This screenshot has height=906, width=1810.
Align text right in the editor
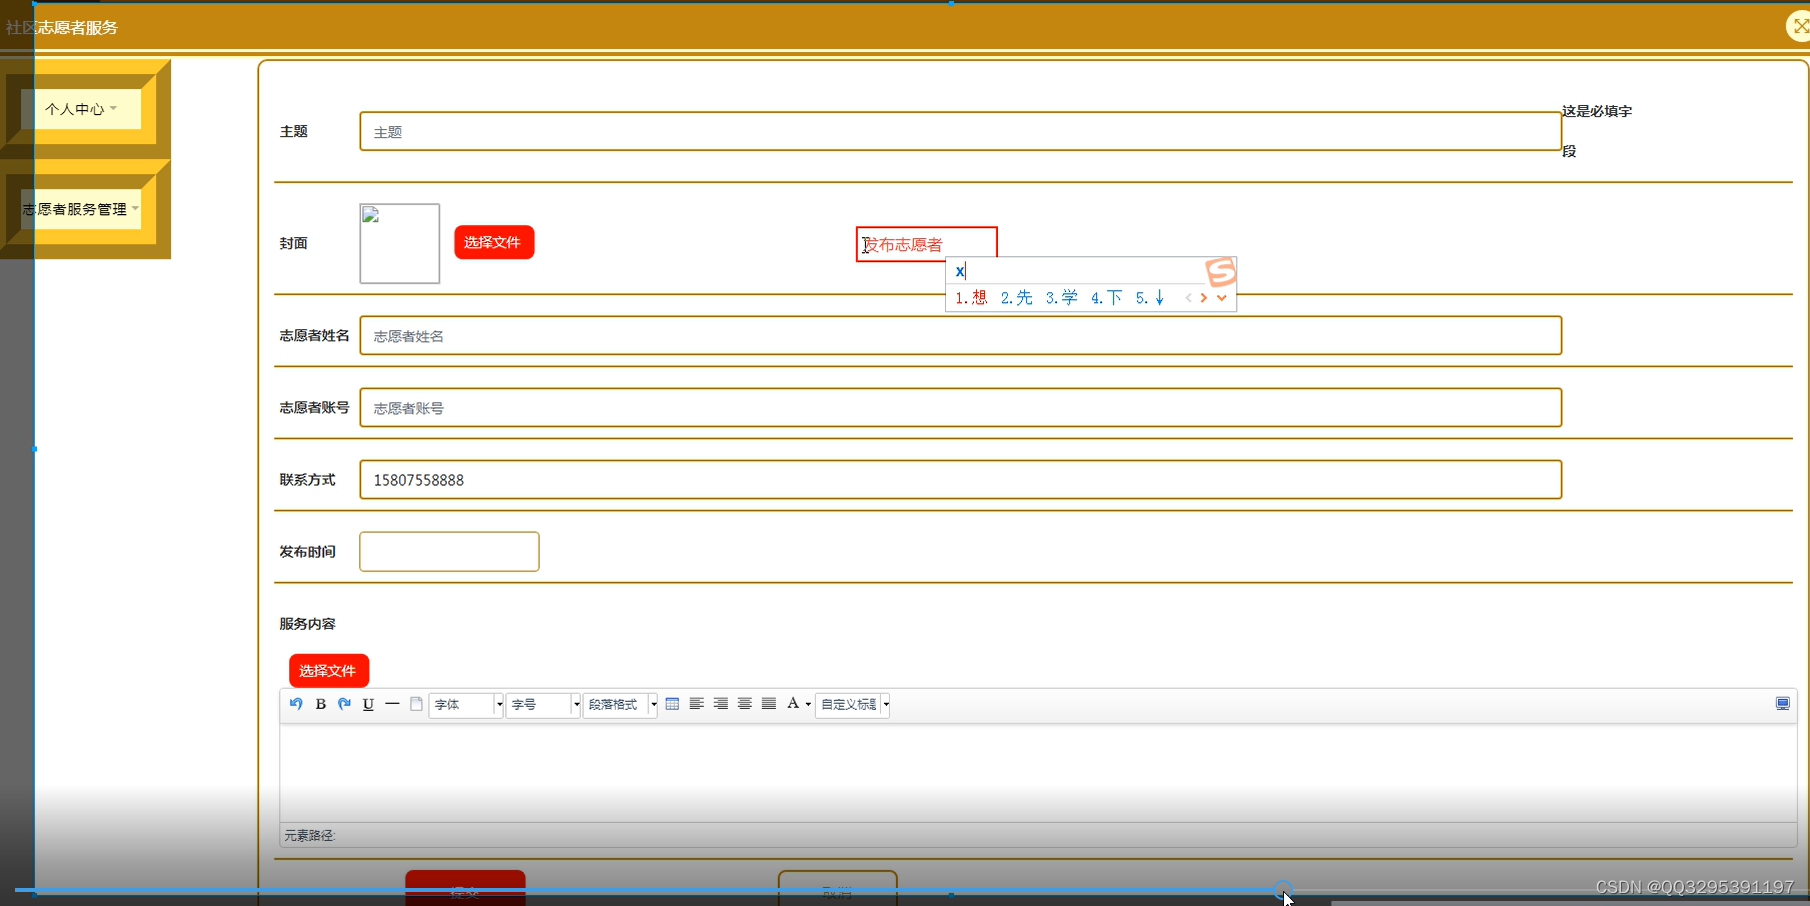click(720, 704)
